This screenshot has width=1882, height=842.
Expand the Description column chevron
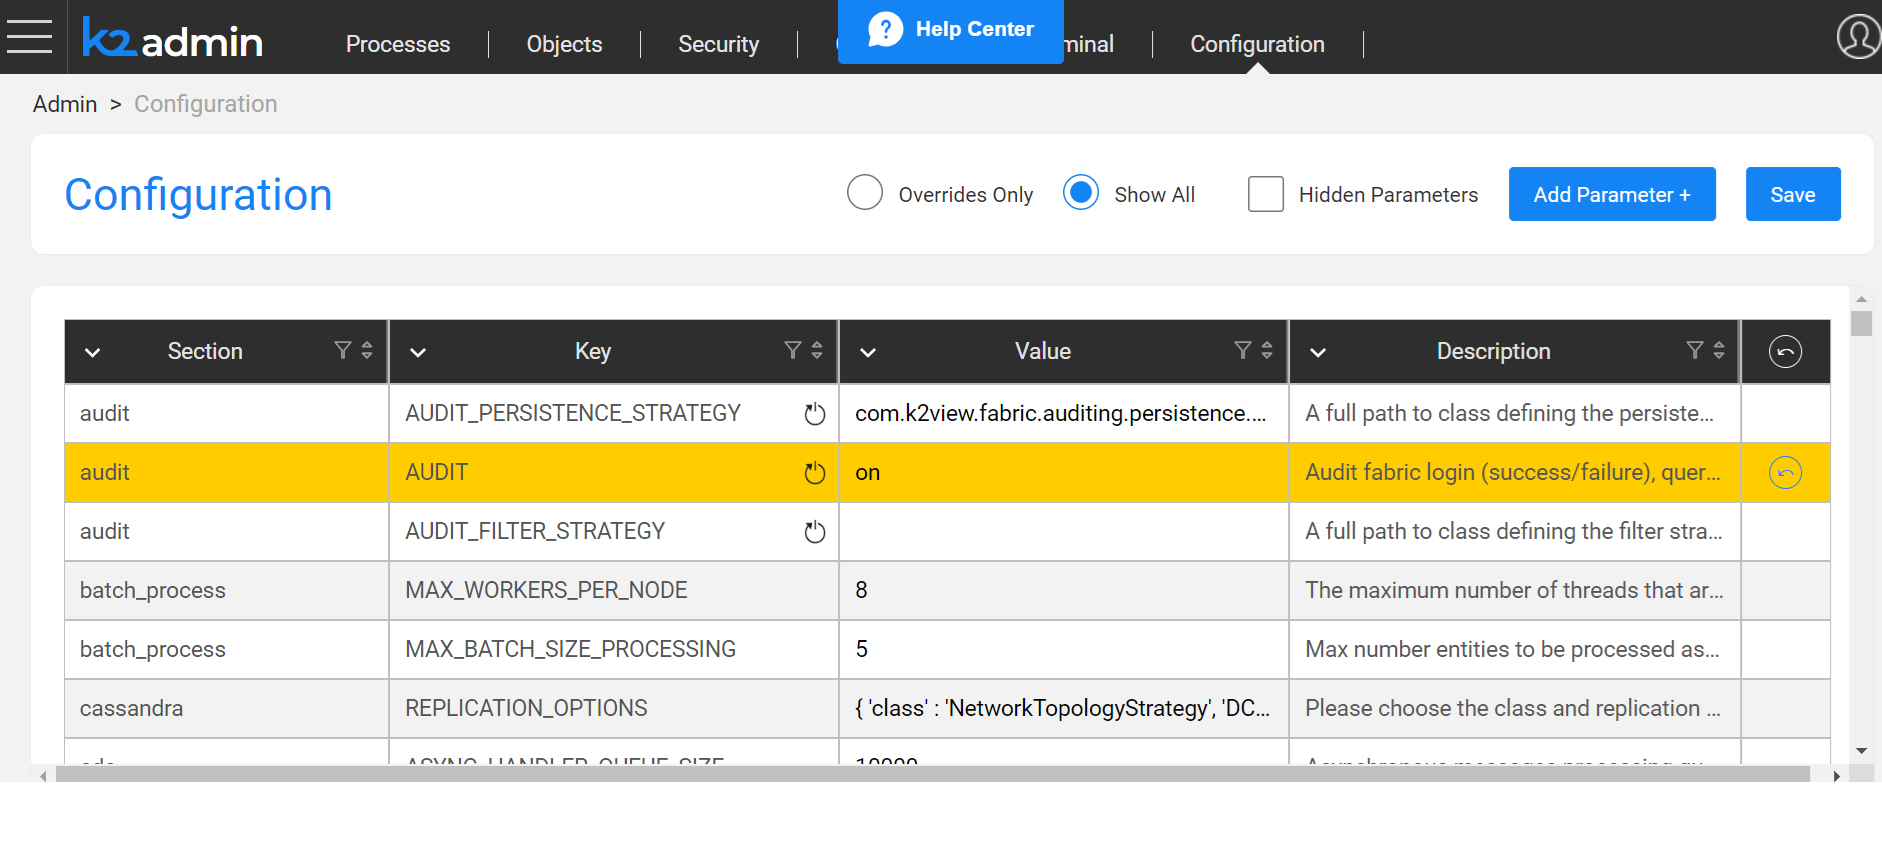(x=1318, y=352)
